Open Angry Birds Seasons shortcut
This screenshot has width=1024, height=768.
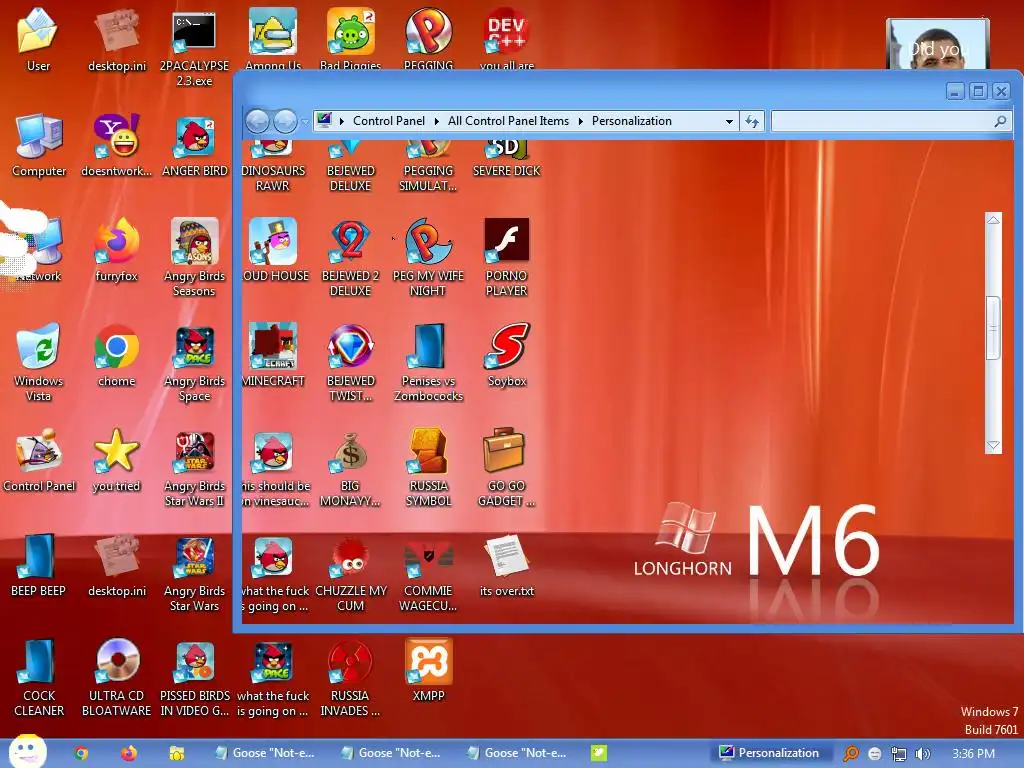[194, 257]
